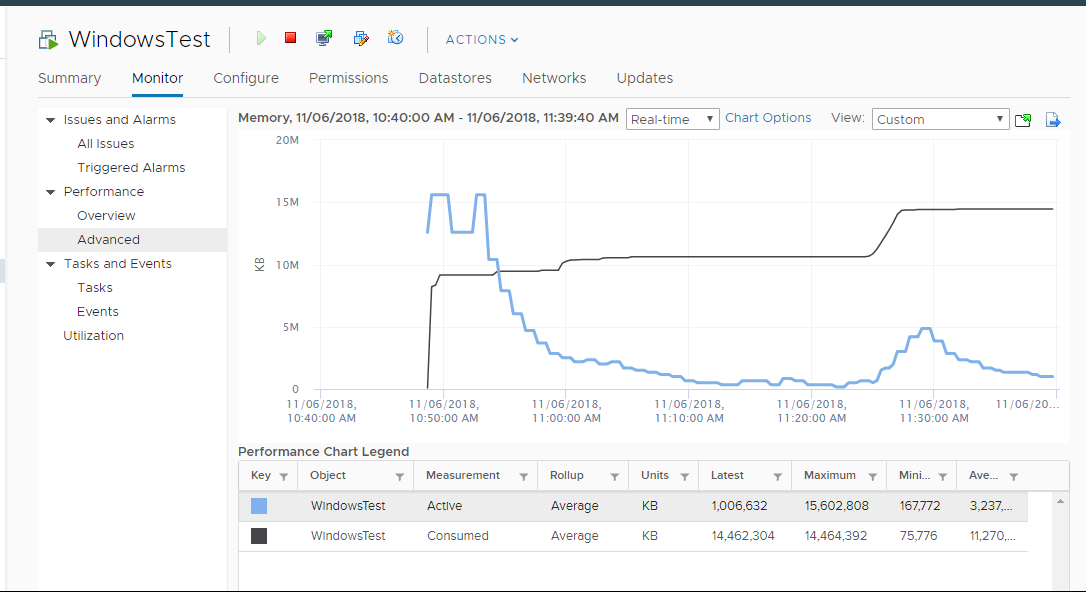Image resolution: width=1086 pixels, height=592 pixels.
Task: Click the Performance Chart Legend heading
Action: [x=323, y=451]
